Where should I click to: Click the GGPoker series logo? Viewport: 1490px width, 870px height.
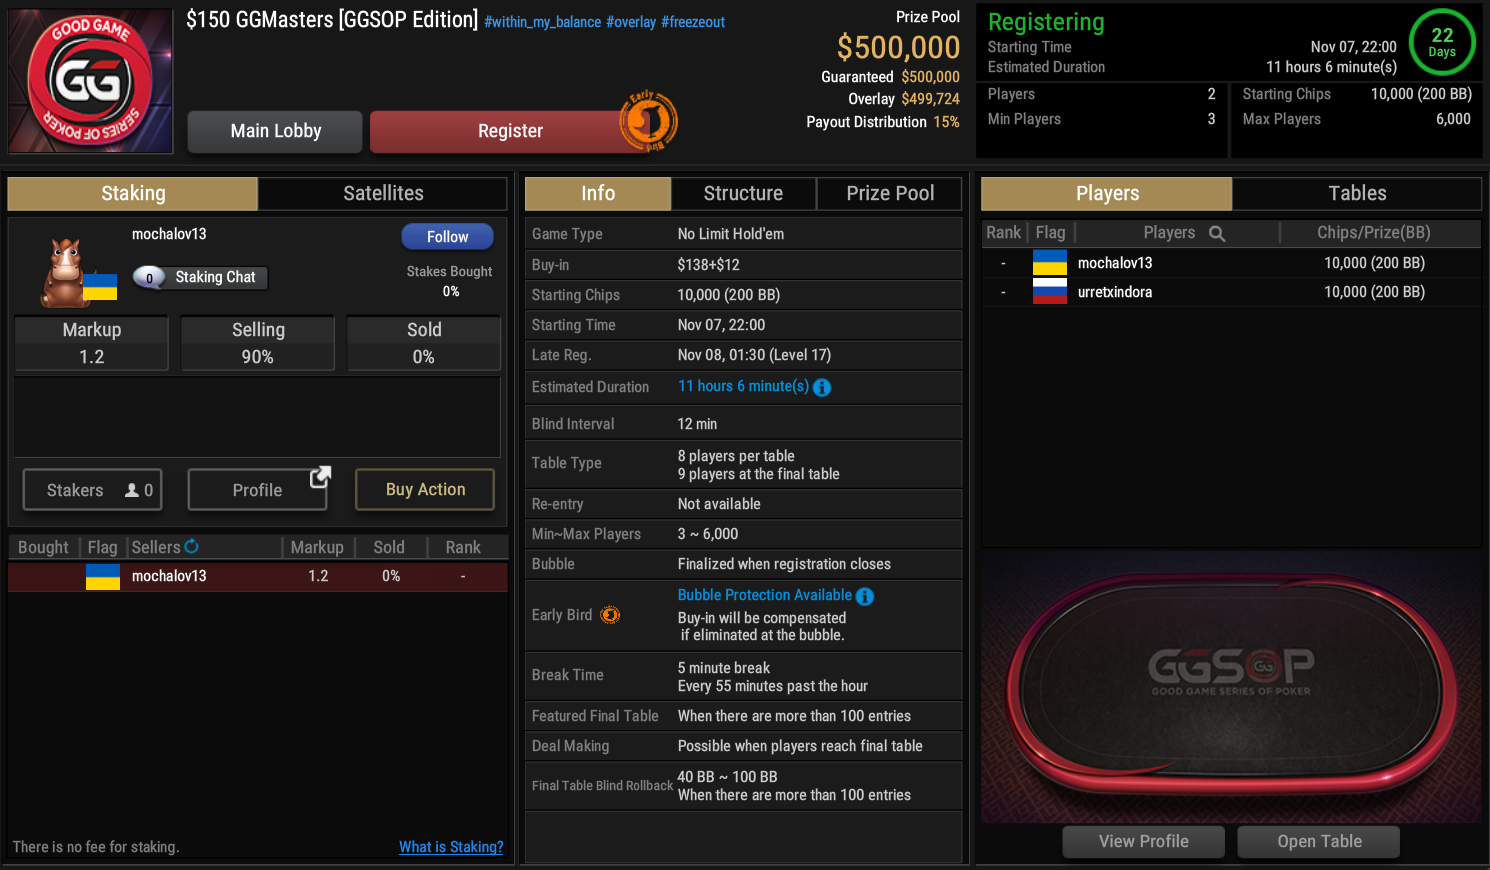click(x=90, y=81)
